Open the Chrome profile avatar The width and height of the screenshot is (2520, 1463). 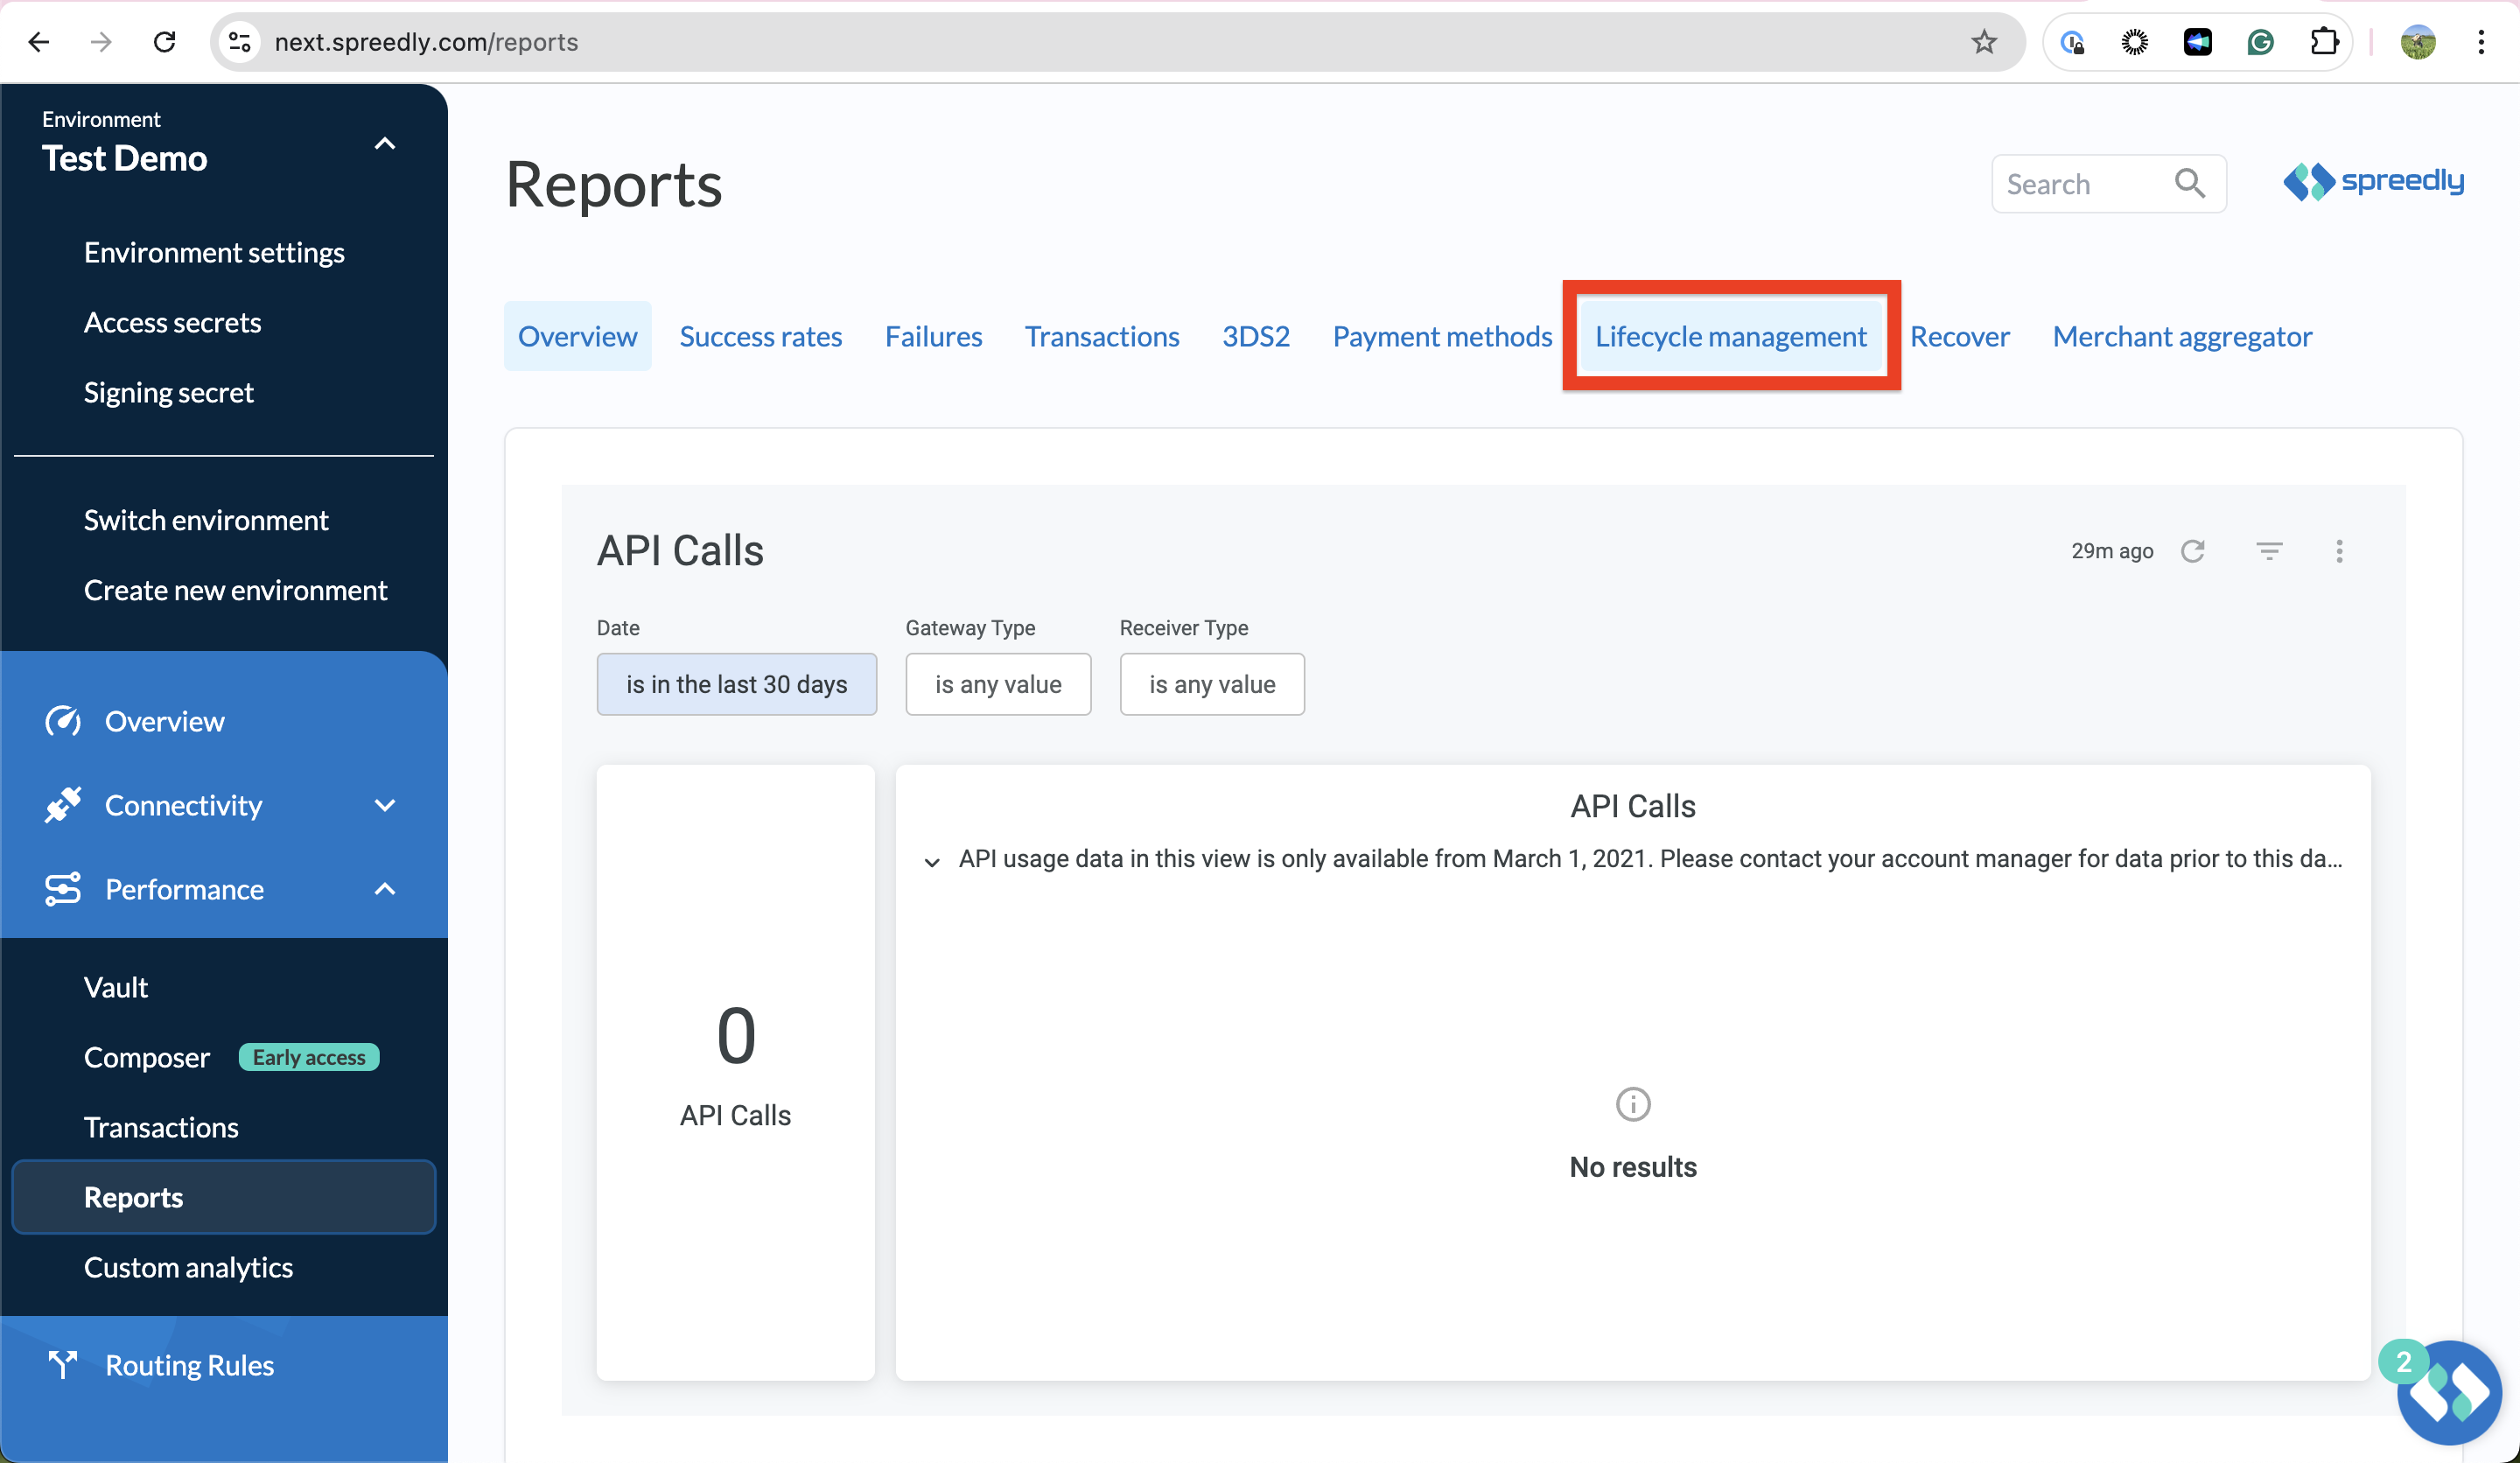2418,42
